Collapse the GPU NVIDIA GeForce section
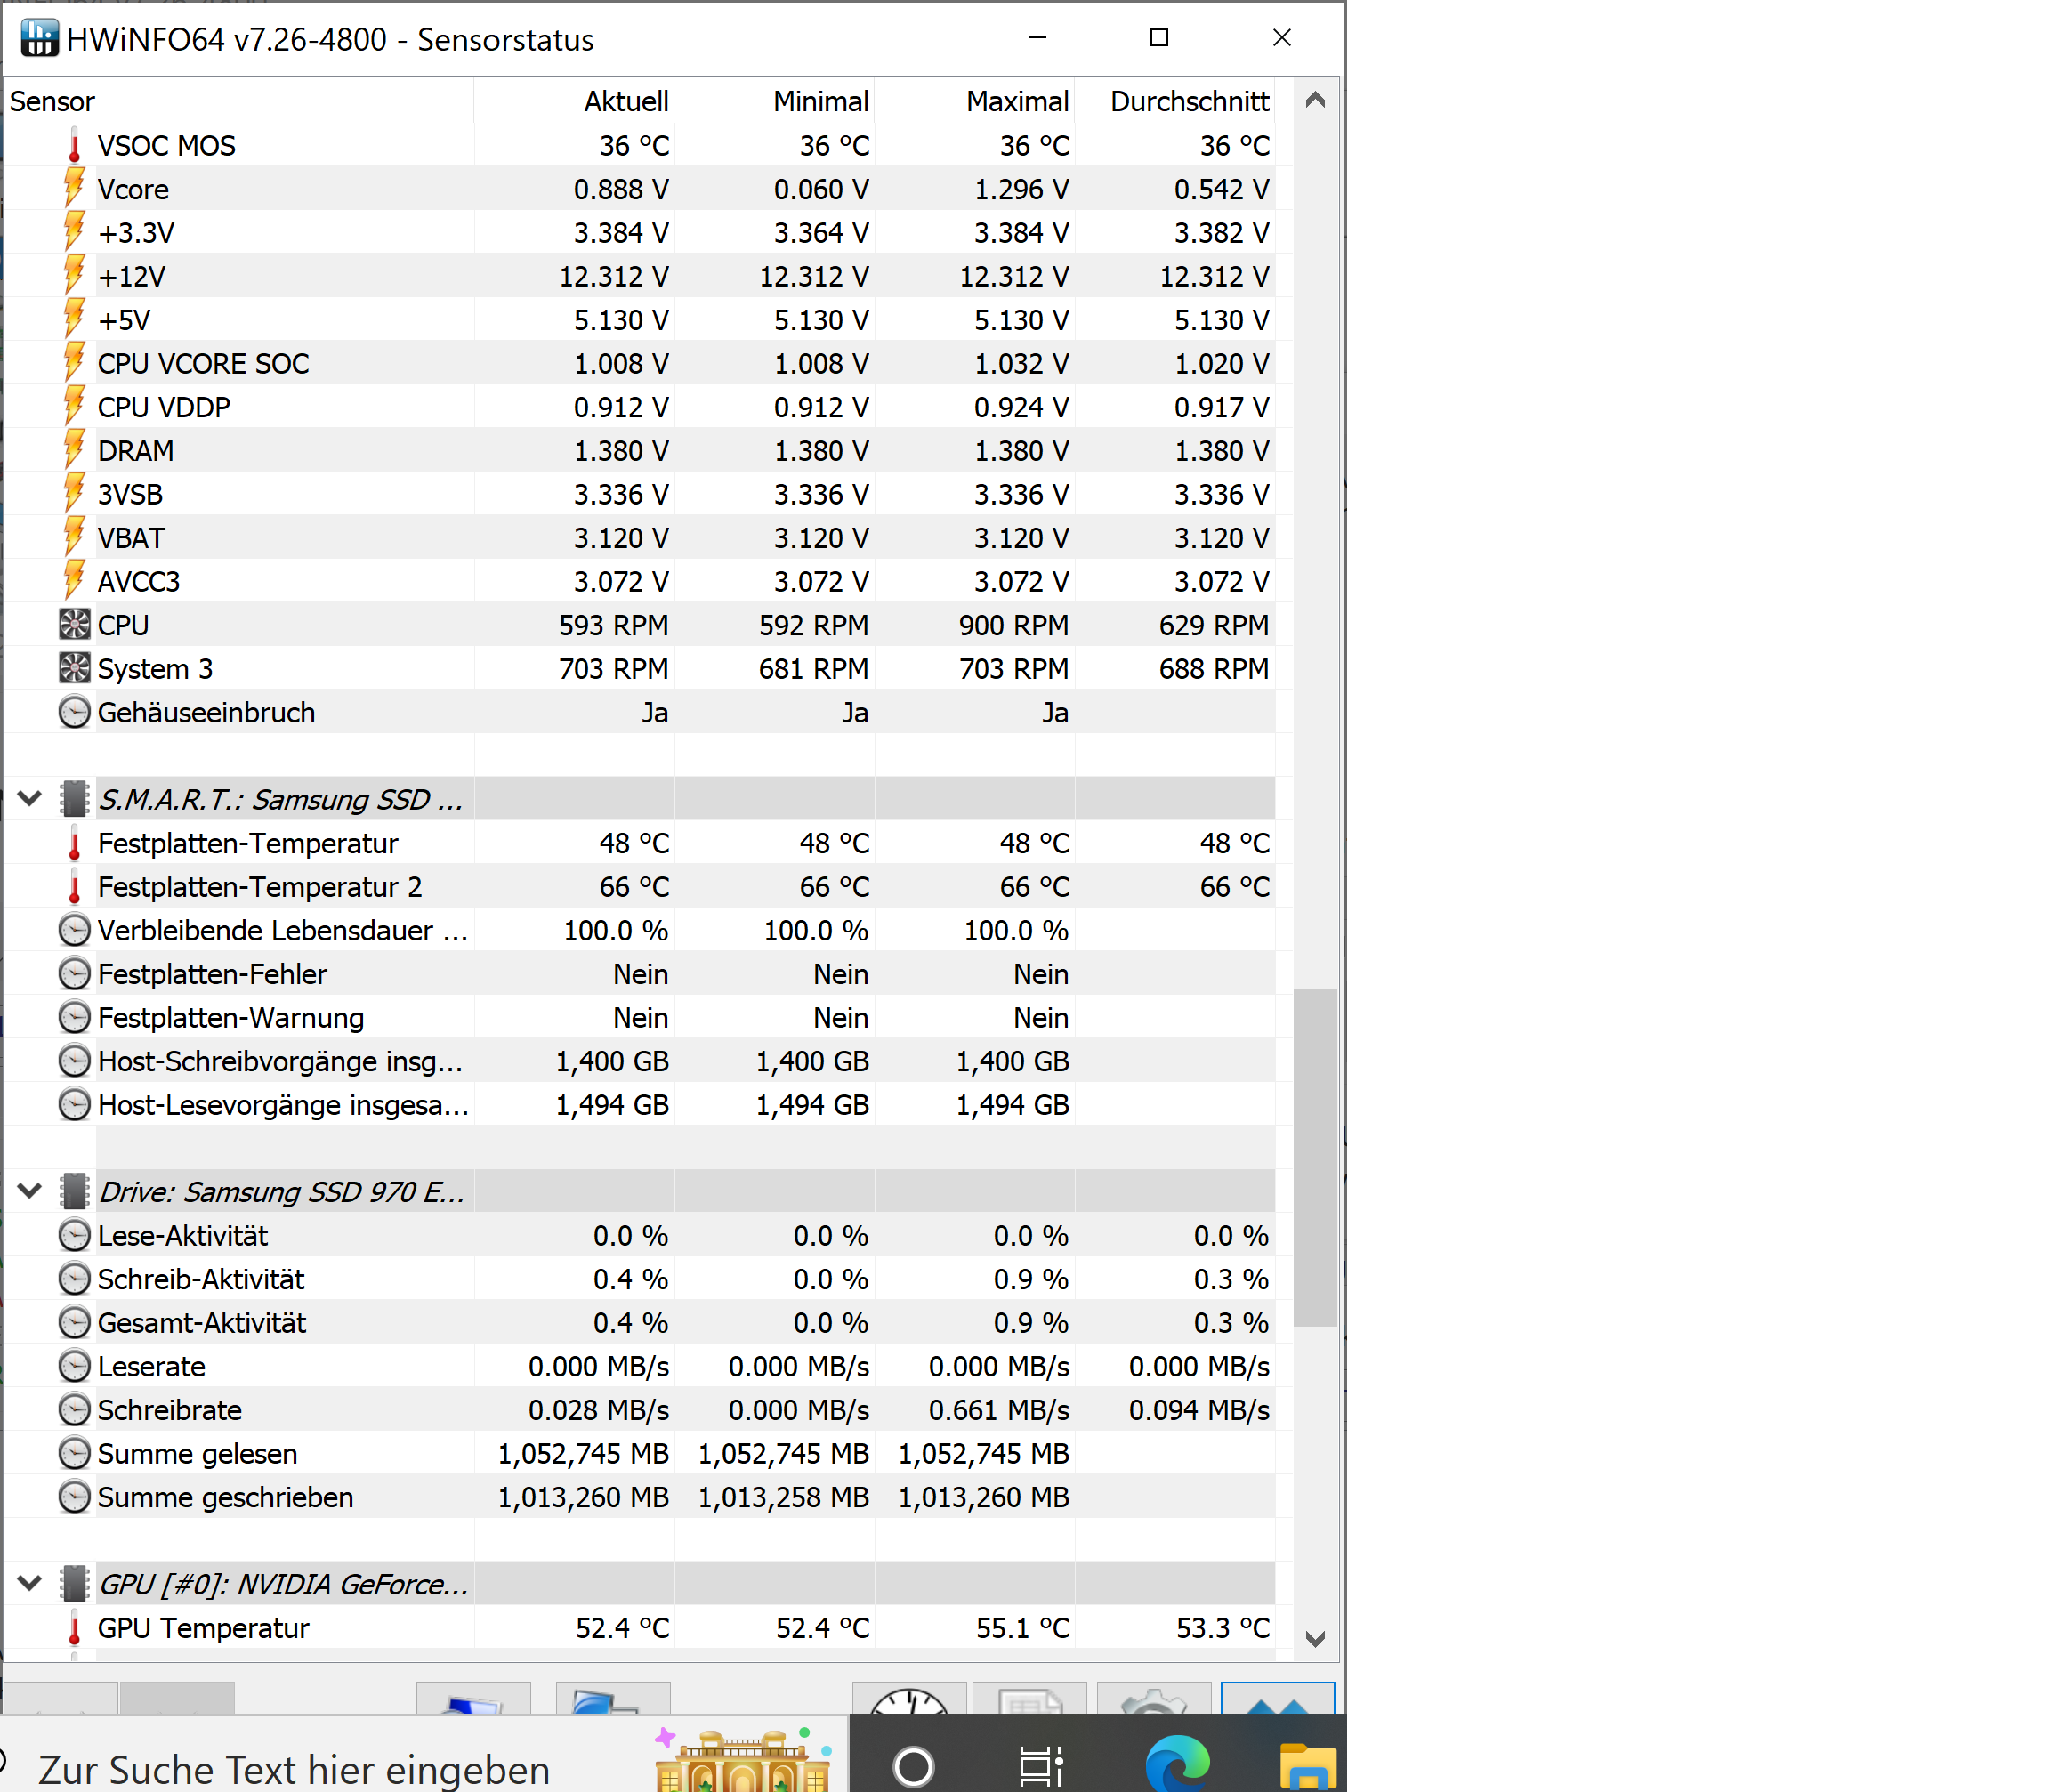The image size is (2050, 1792). tap(30, 1583)
